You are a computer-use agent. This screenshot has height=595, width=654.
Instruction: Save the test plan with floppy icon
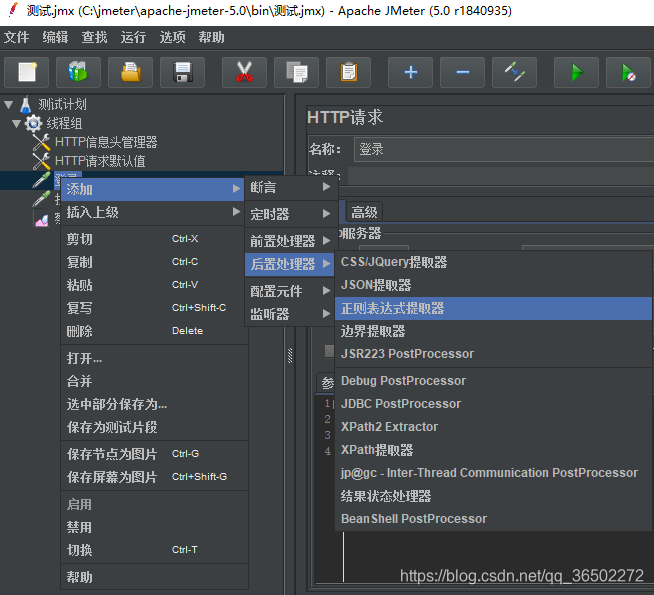click(x=183, y=73)
